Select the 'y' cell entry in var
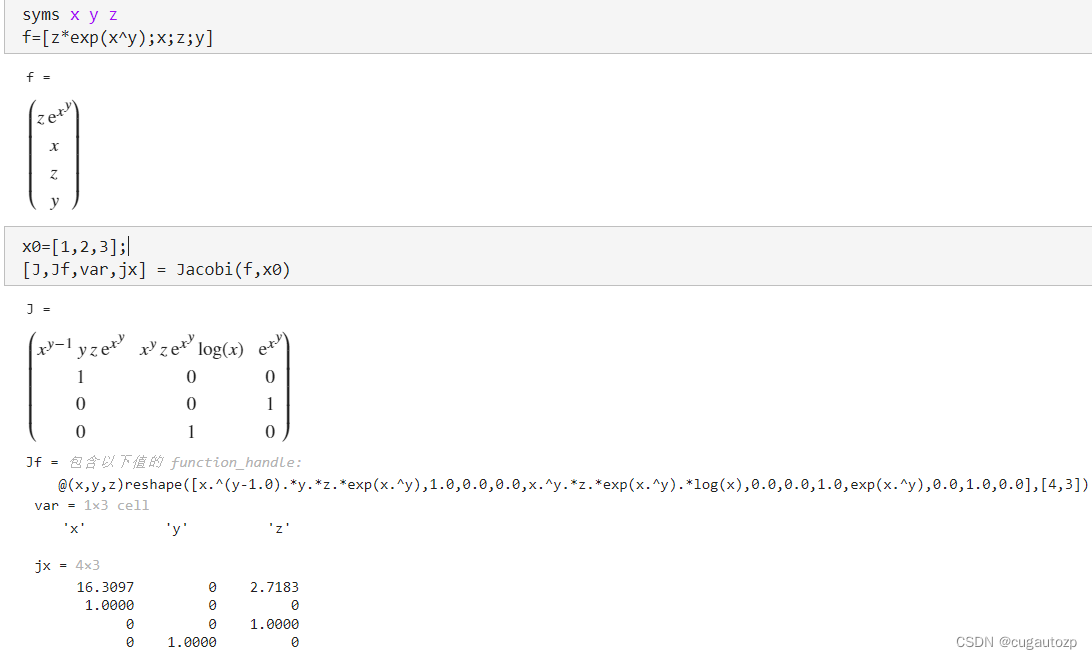 pos(177,529)
